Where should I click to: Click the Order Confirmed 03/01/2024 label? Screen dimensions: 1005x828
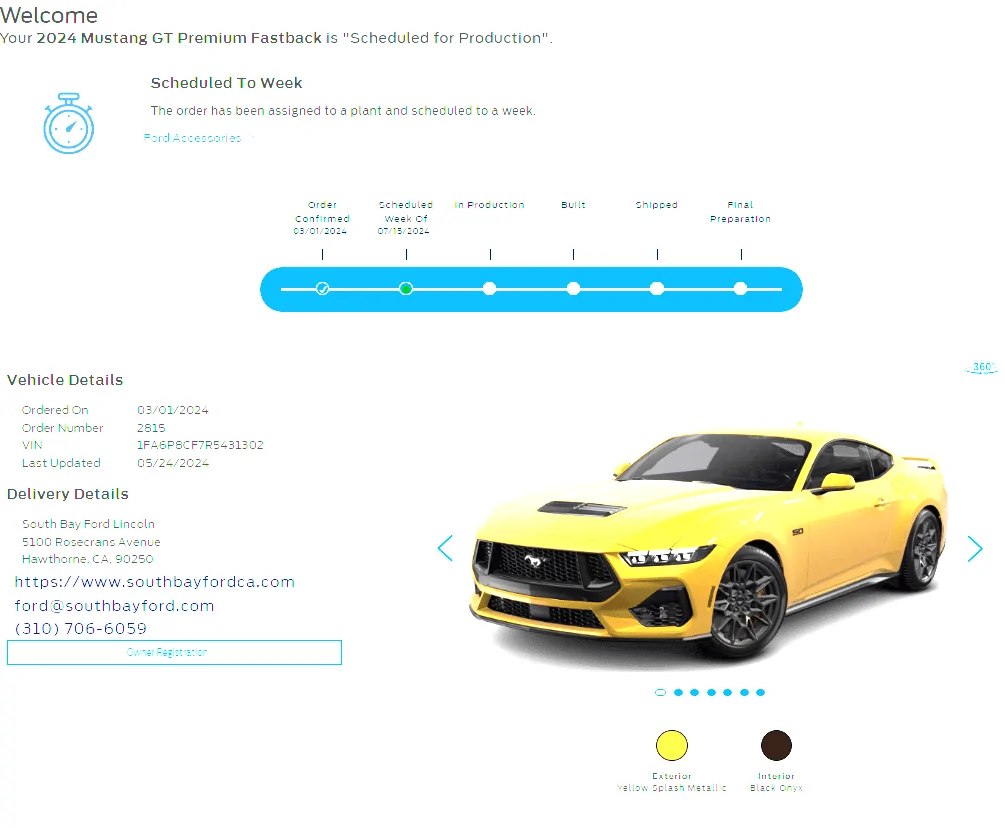[x=322, y=218]
